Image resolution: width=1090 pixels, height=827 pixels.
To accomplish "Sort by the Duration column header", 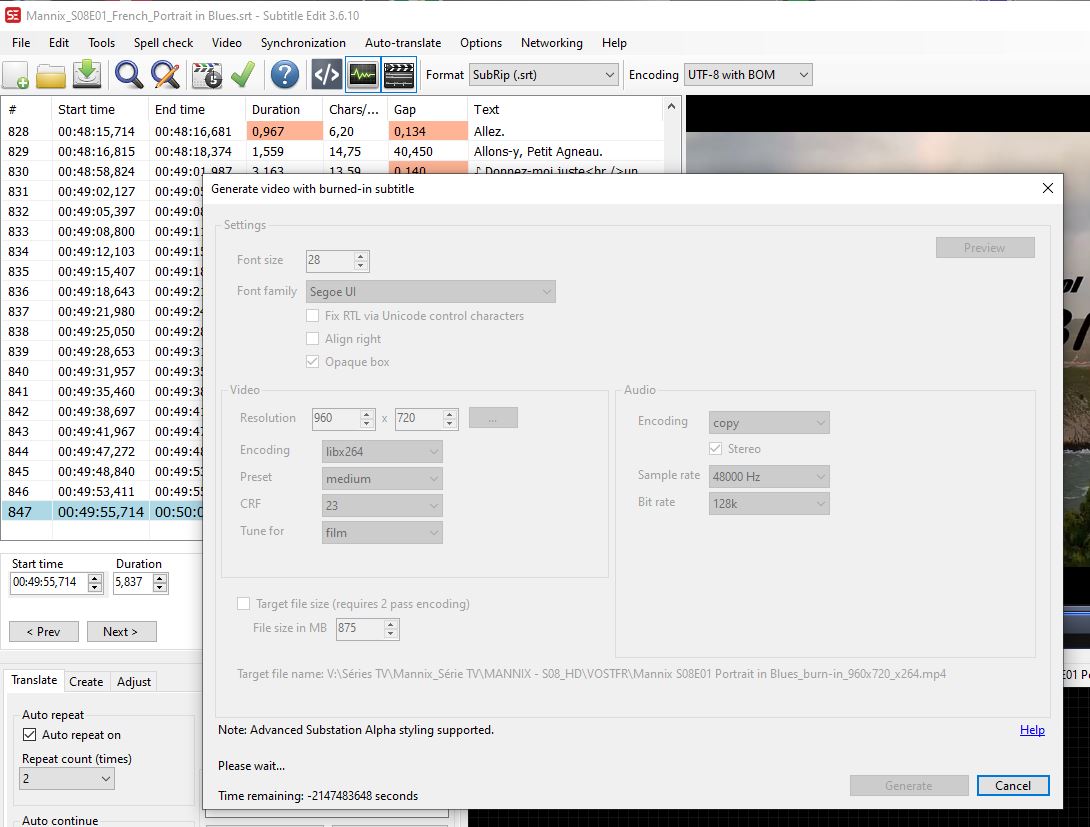I will [284, 109].
